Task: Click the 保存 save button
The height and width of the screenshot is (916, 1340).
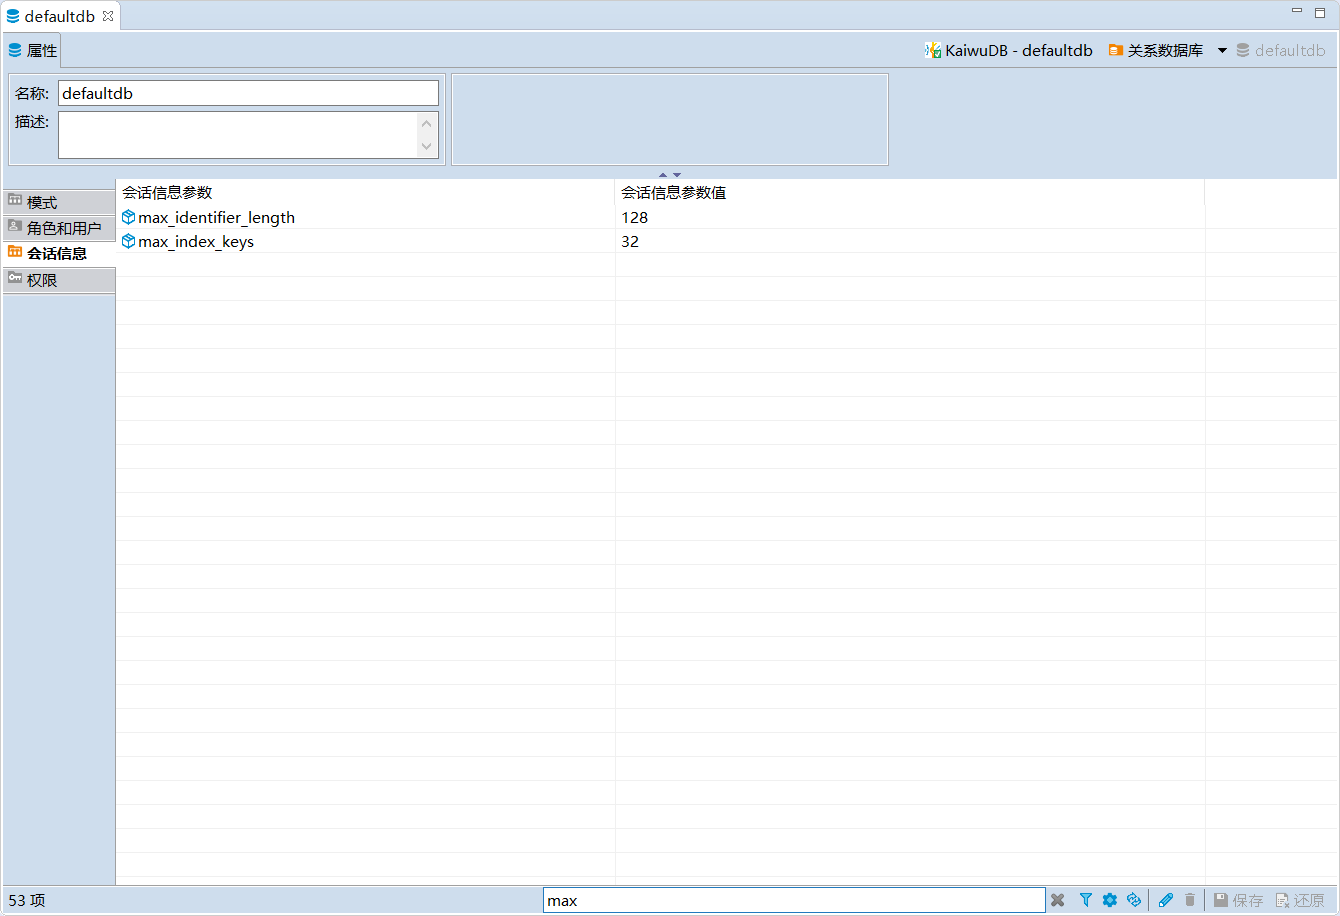Action: [1238, 900]
